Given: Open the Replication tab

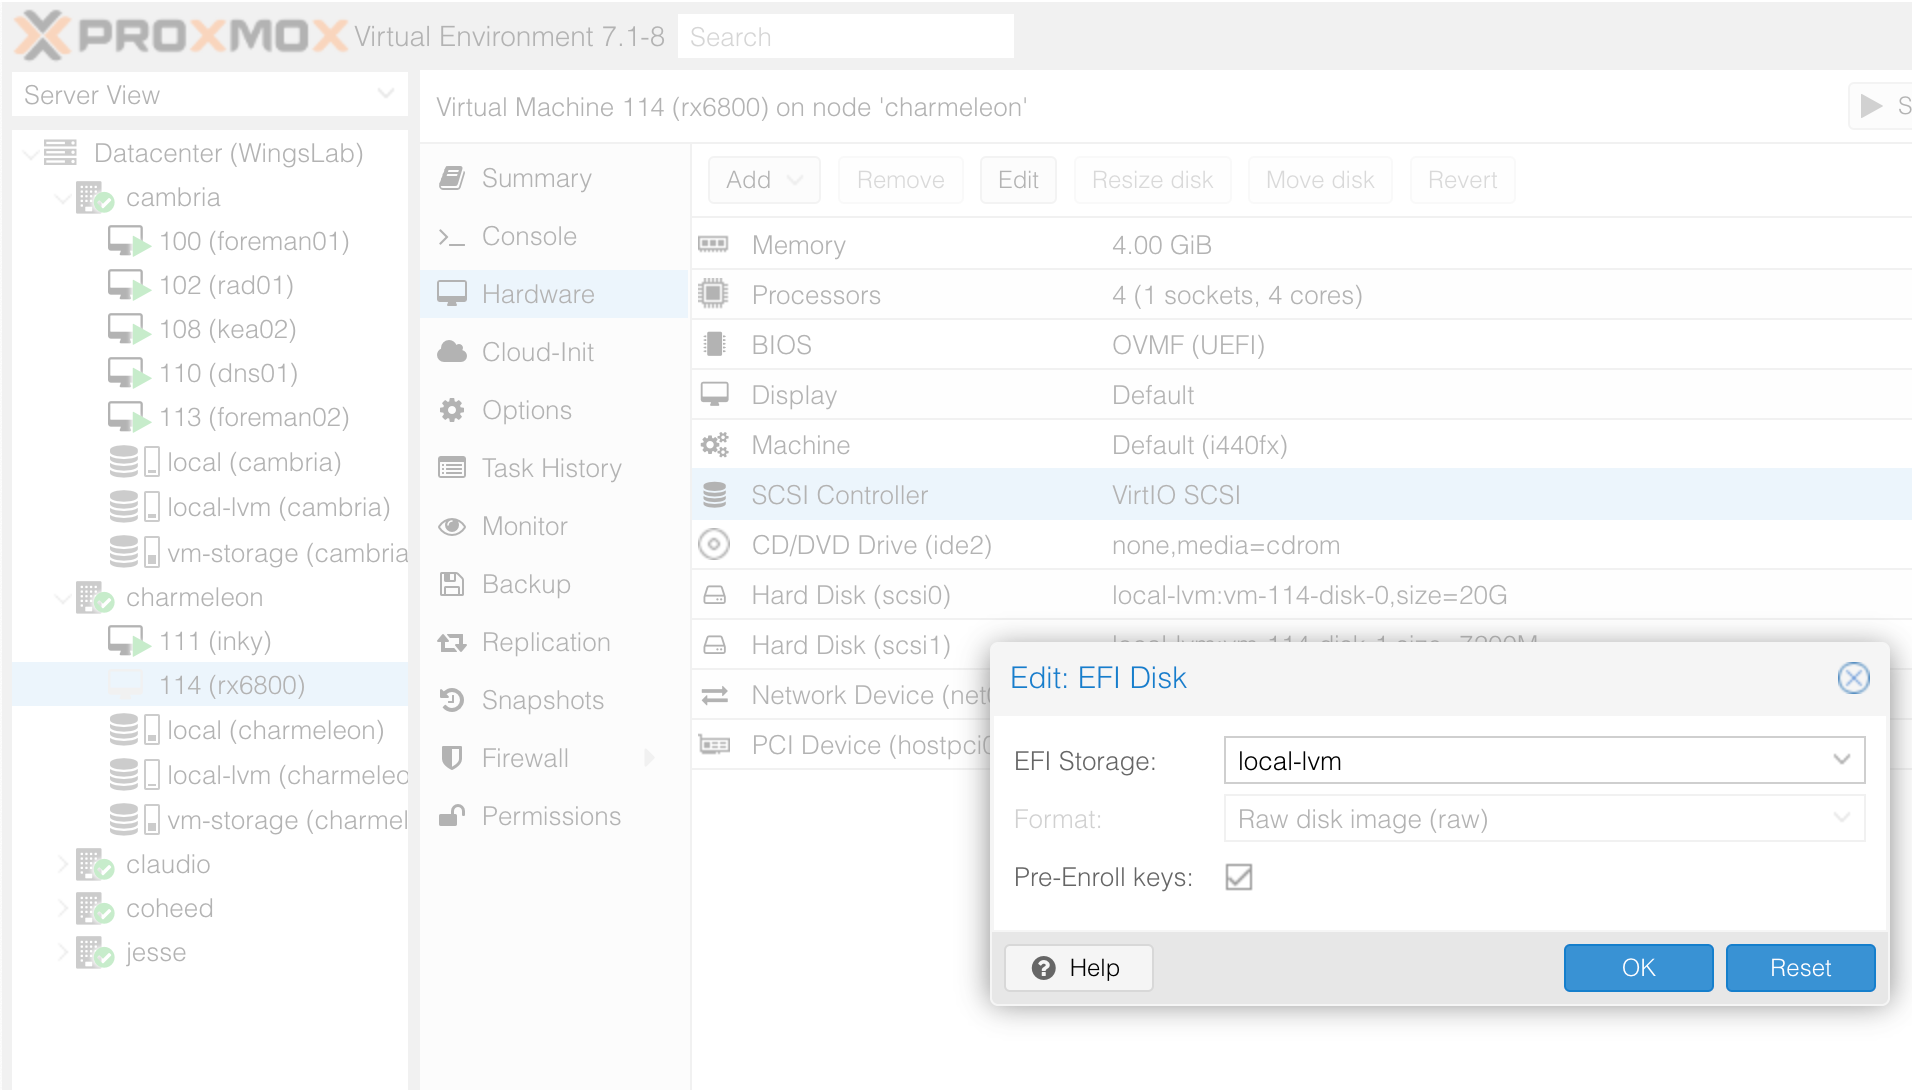Looking at the screenshot, I should (x=554, y=642).
